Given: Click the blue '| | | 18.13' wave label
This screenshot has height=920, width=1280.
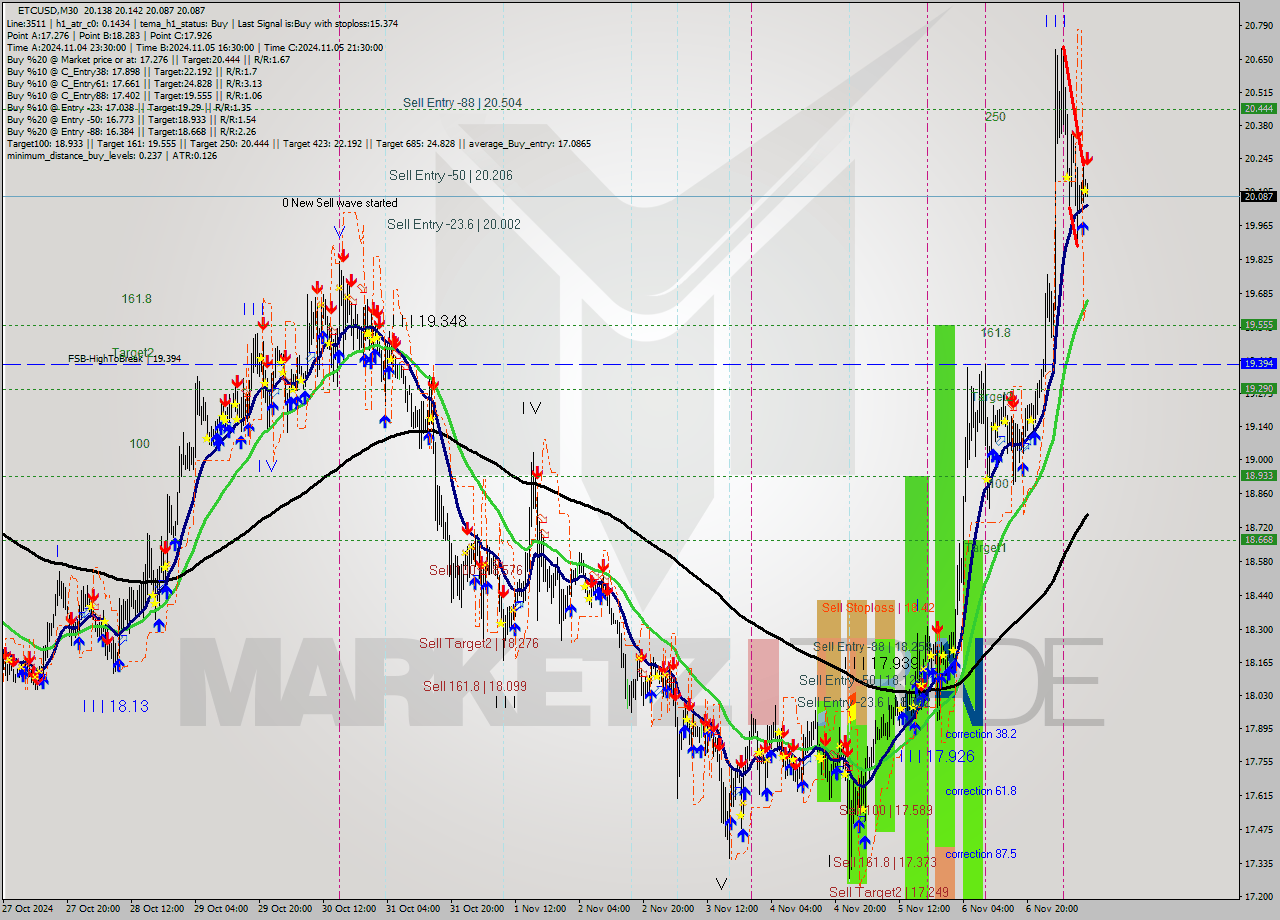Looking at the screenshot, I should pyautogui.click(x=115, y=706).
